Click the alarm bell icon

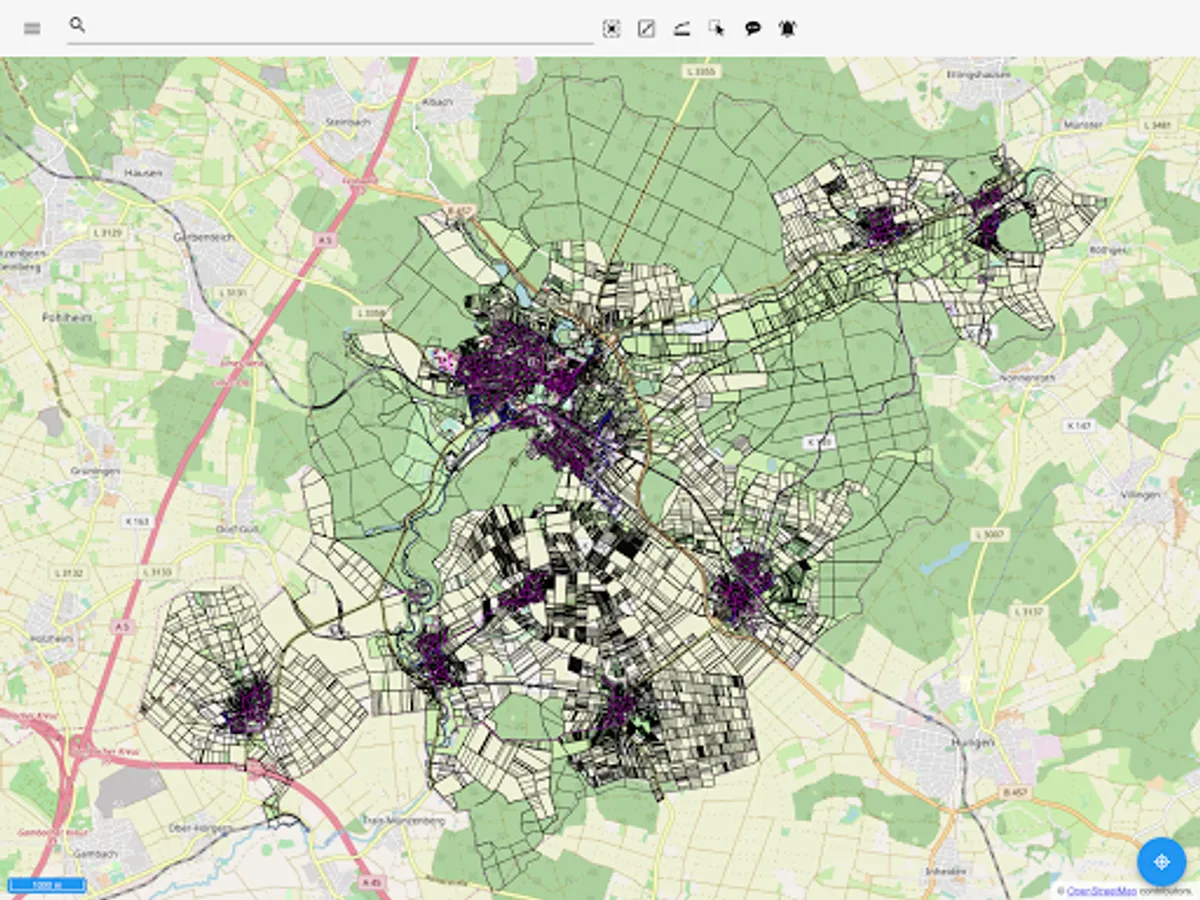pyautogui.click(x=787, y=29)
